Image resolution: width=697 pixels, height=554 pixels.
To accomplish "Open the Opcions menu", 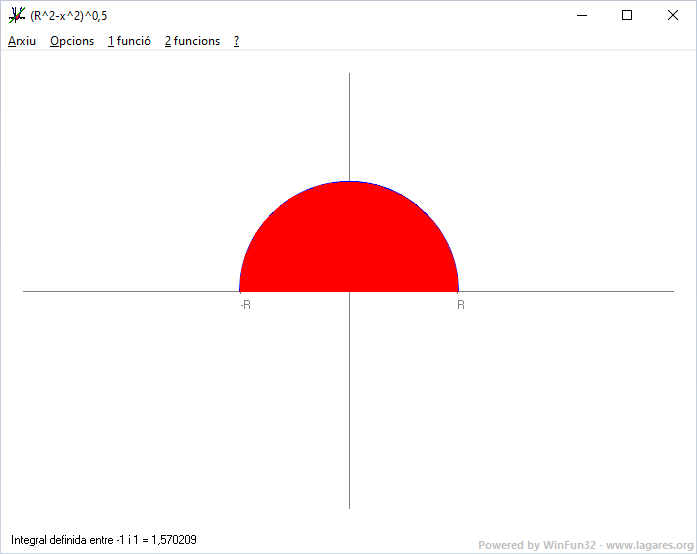I will click(72, 41).
